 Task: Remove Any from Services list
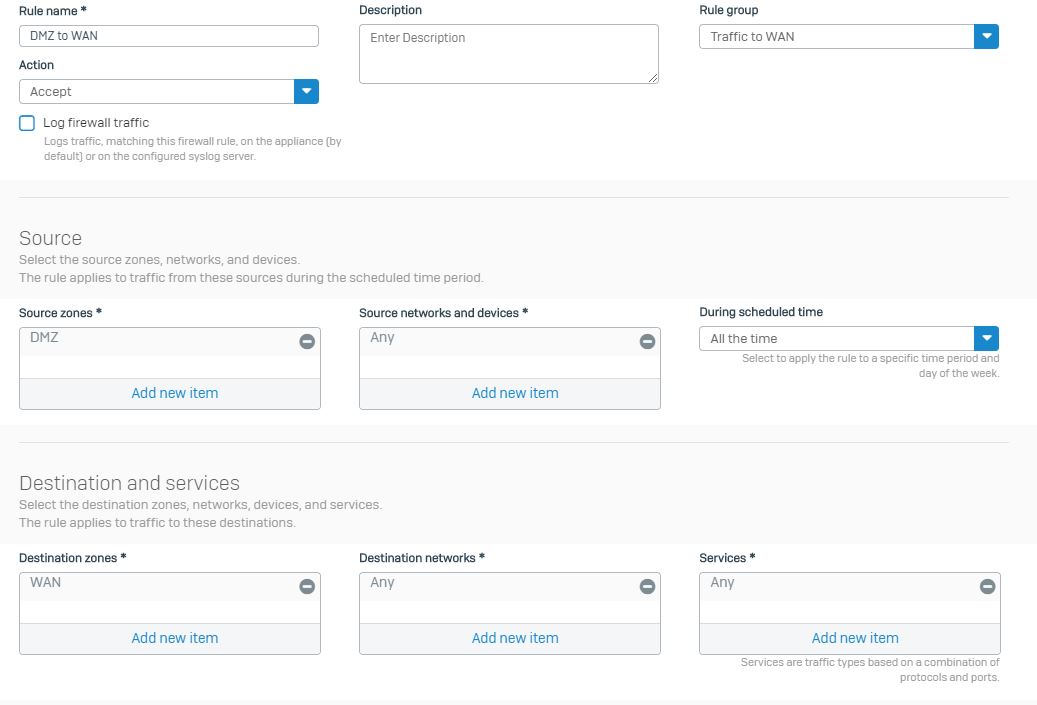tap(987, 587)
